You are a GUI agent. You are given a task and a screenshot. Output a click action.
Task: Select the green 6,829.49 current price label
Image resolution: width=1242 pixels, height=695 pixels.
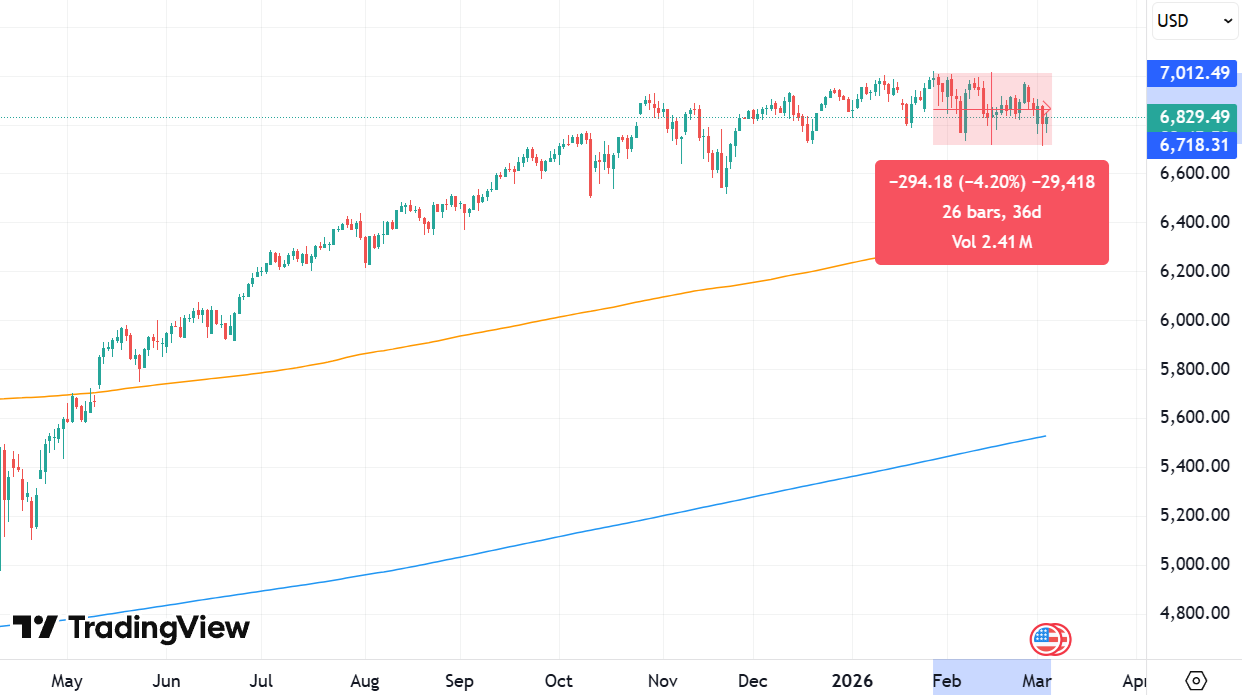[1194, 116]
